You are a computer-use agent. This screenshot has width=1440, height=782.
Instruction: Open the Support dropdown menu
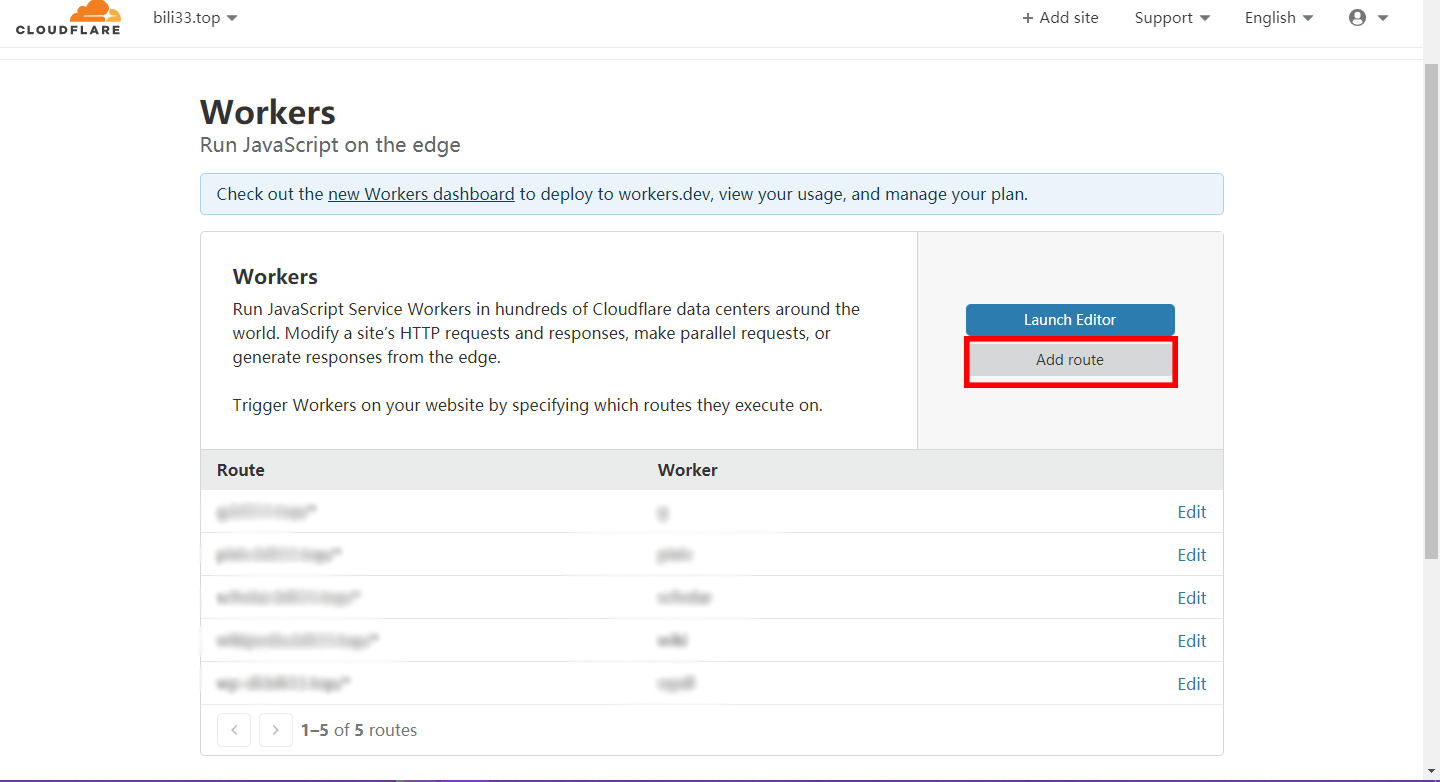pyautogui.click(x=1172, y=18)
